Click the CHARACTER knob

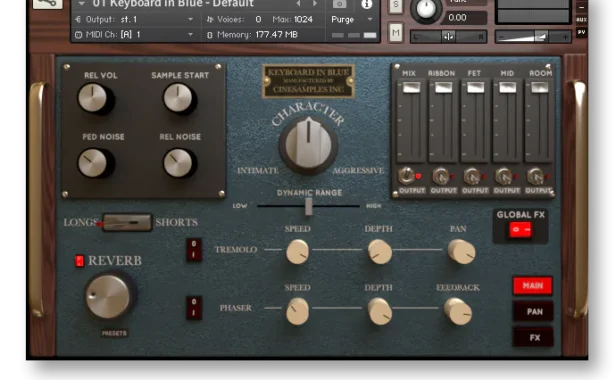308,144
